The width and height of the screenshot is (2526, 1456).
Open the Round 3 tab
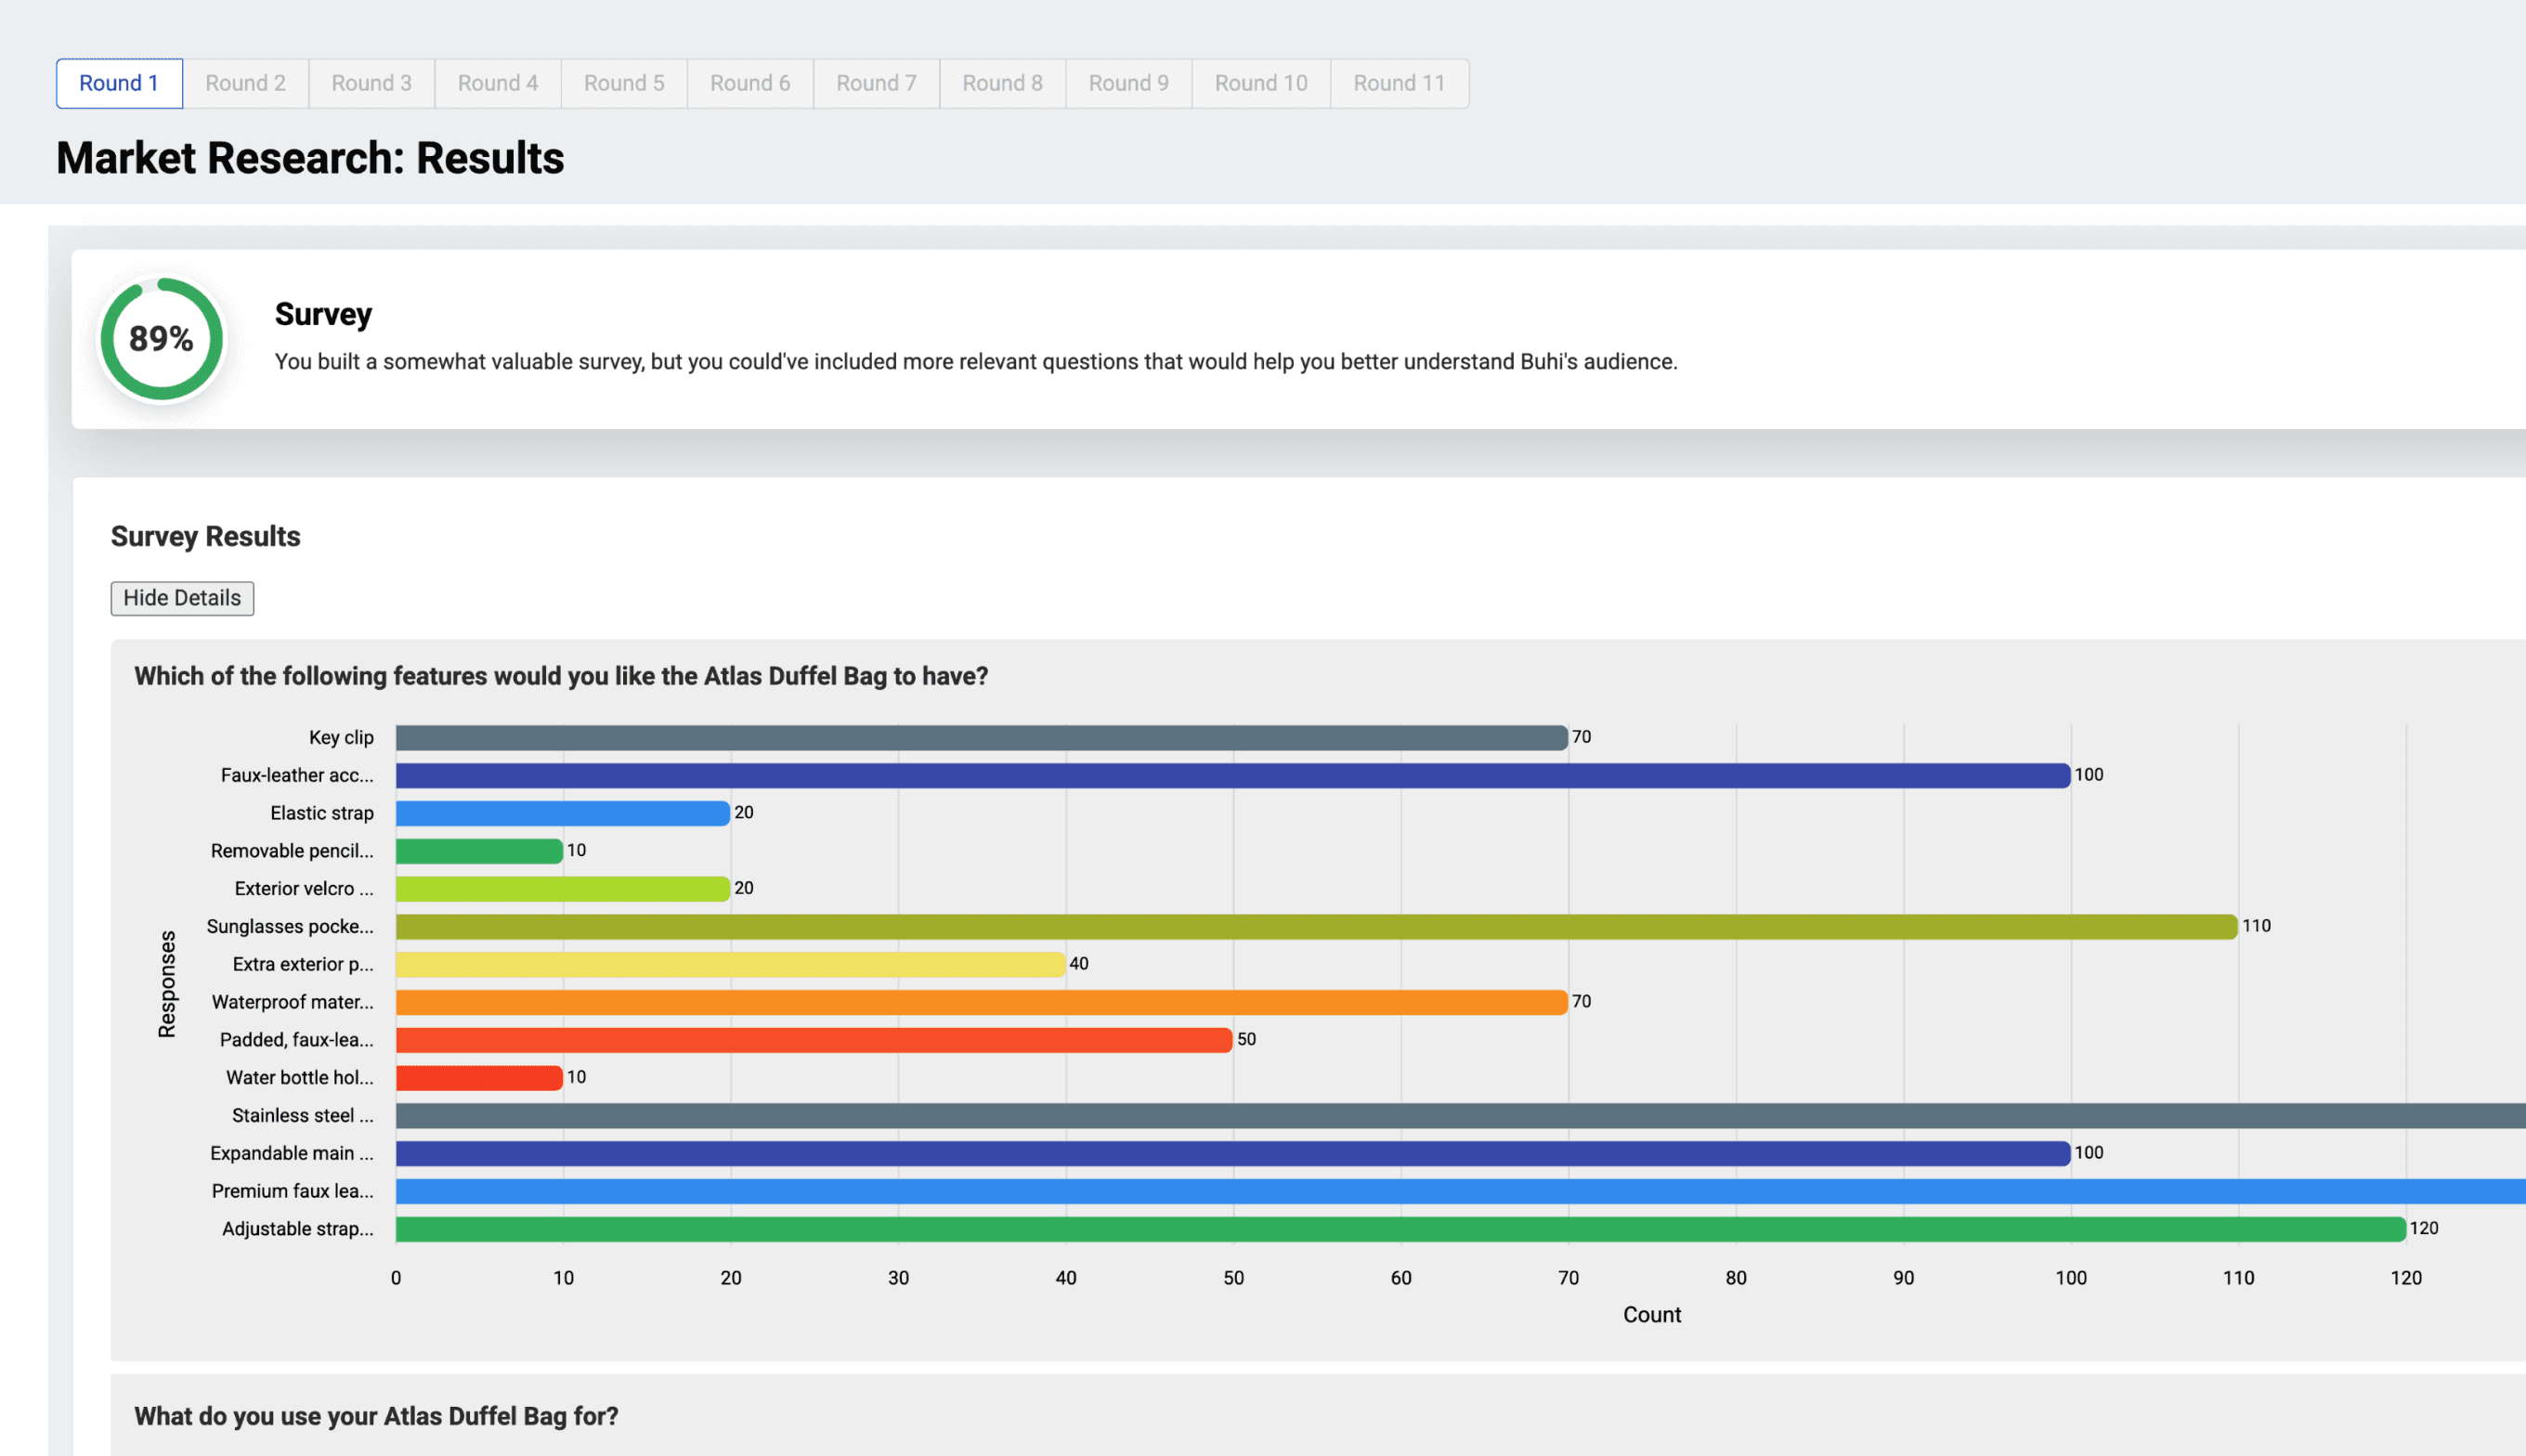[371, 83]
